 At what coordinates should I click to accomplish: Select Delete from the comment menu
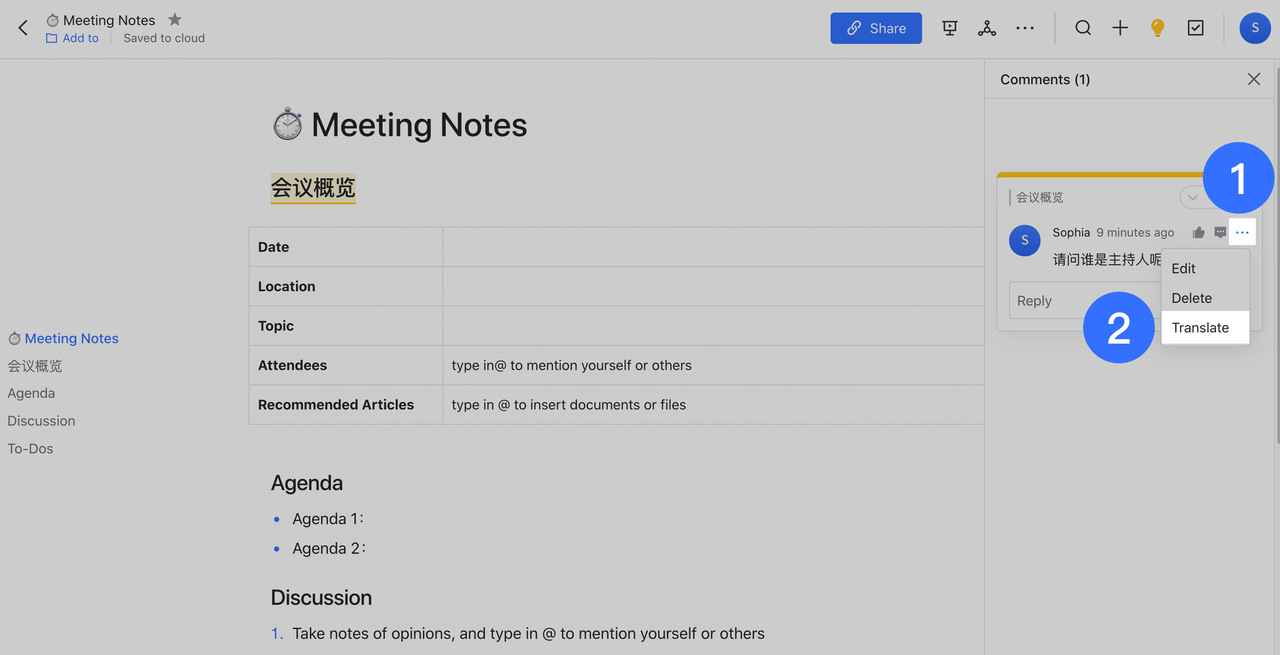(1205, 298)
